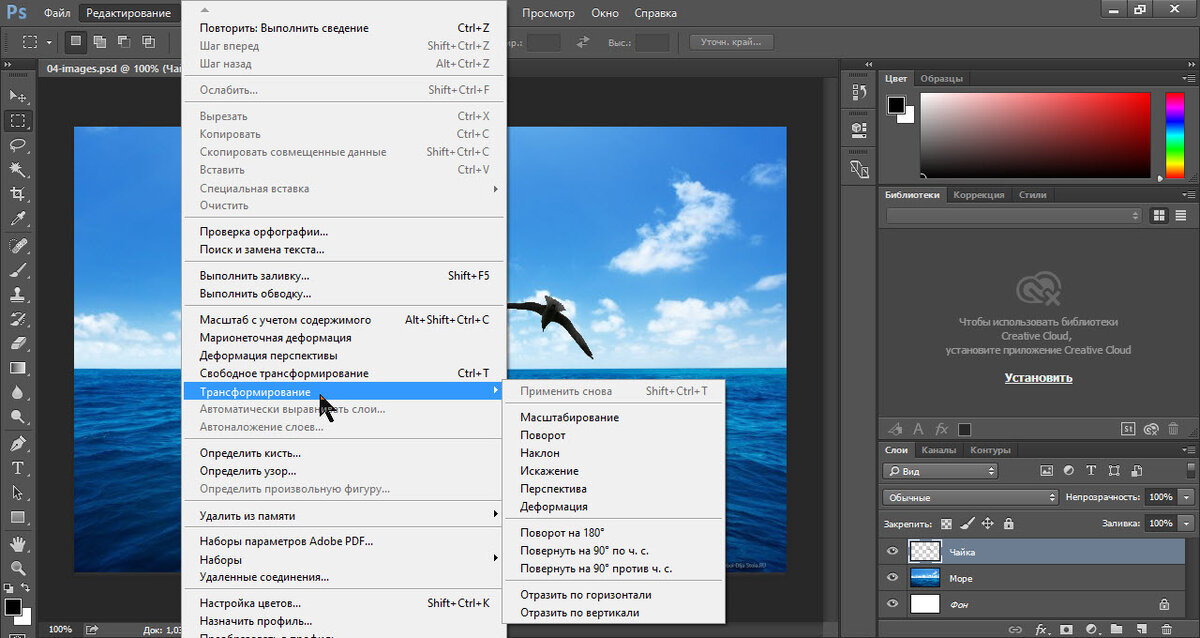Screen dimensions: 1200x638
Task: Select the Чайка layer thumbnail
Action: click(925, 551)
